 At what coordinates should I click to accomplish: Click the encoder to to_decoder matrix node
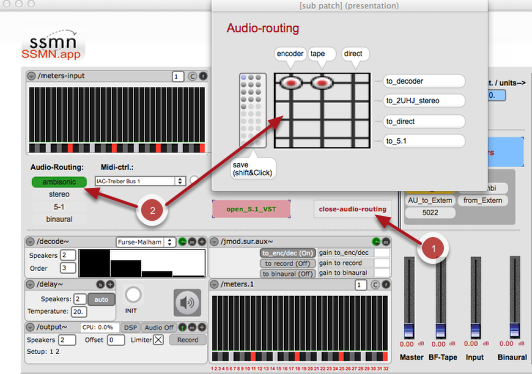291,82
